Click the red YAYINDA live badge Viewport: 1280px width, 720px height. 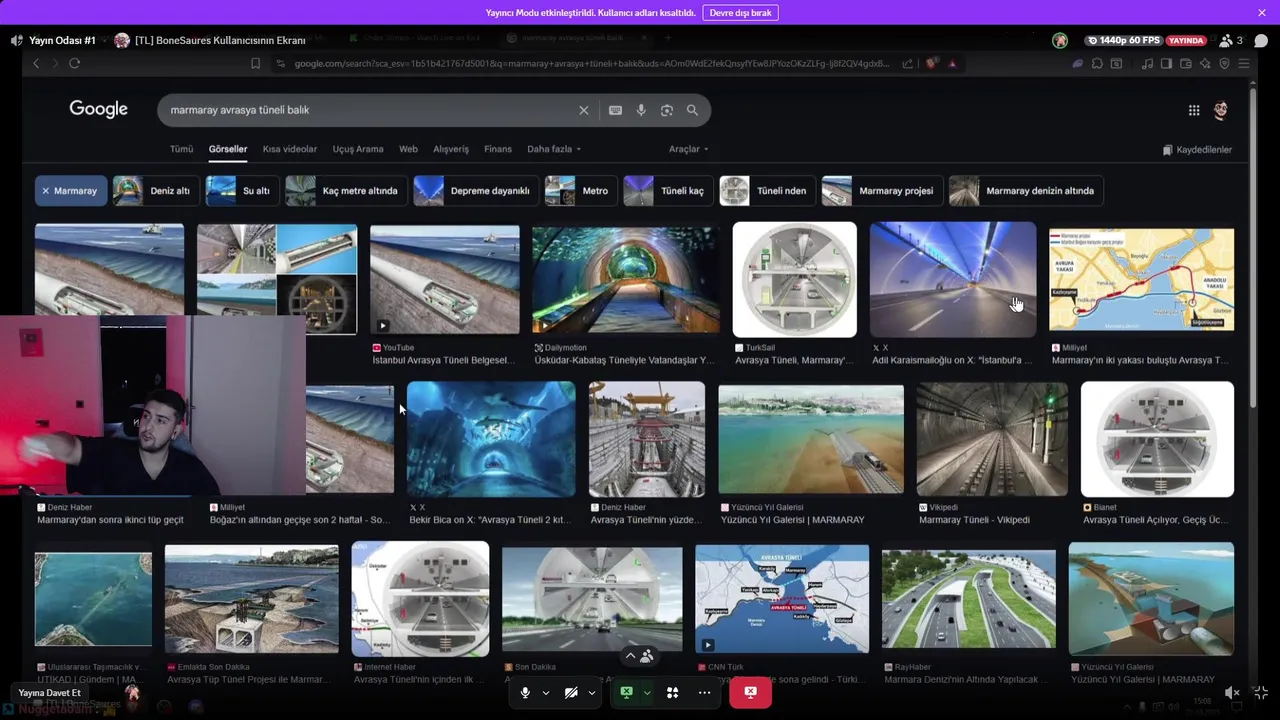(1187, 41)
